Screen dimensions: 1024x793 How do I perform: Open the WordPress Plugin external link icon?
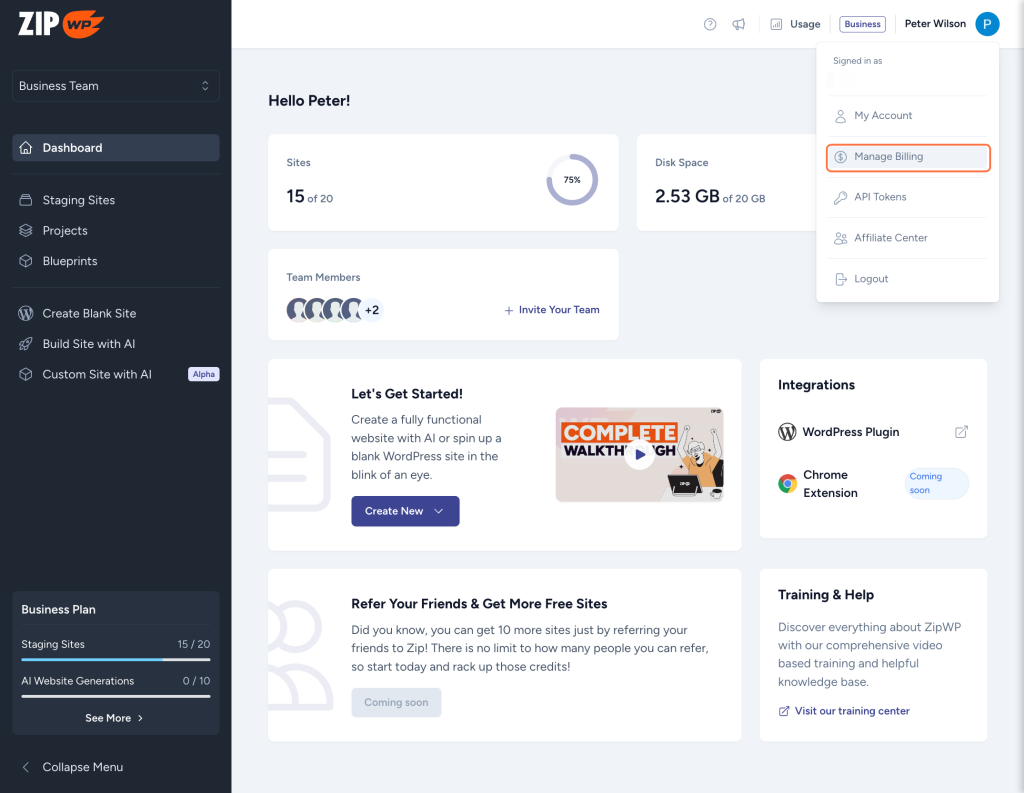tap(961, 431)
